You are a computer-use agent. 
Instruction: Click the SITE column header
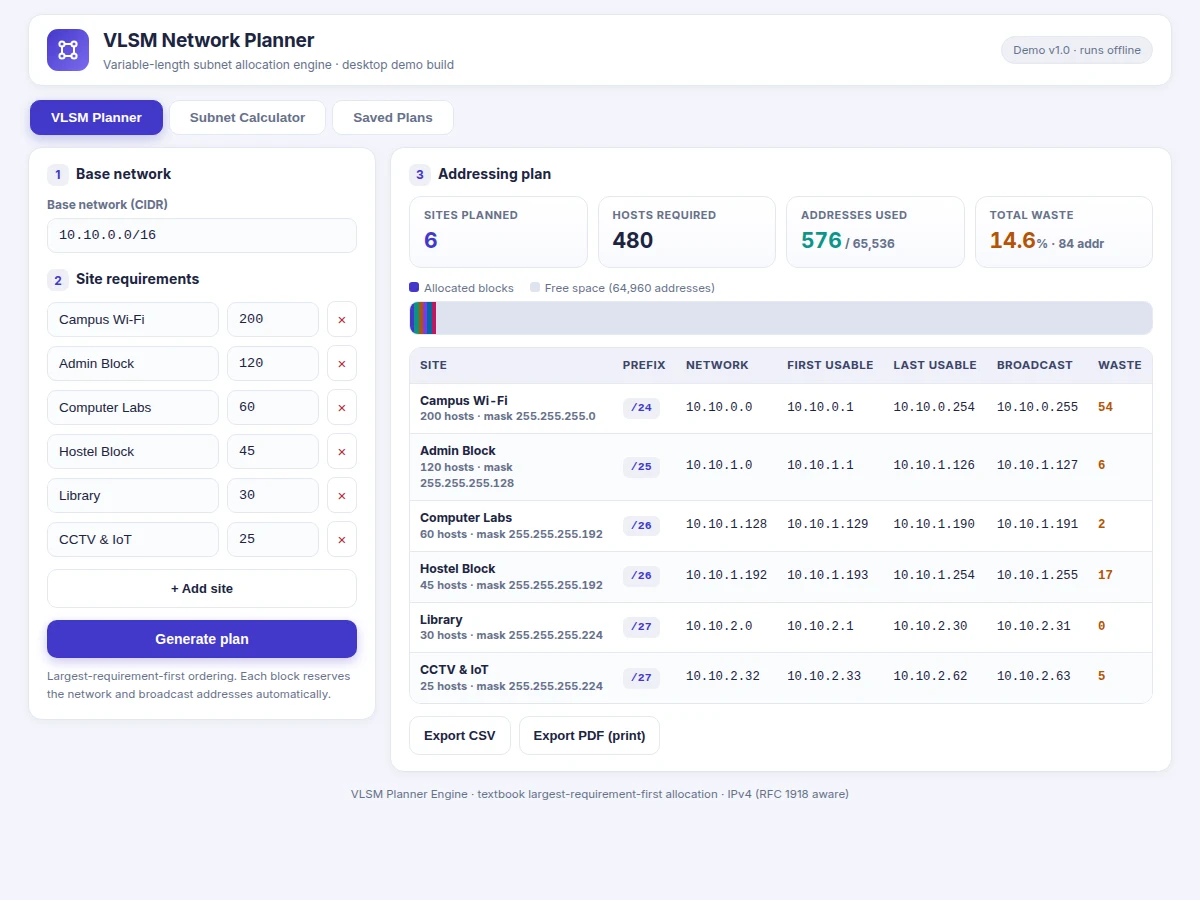433,365
